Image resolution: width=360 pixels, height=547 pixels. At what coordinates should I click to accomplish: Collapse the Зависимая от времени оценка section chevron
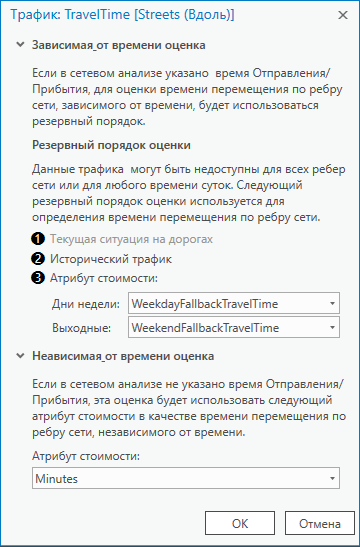21,45
